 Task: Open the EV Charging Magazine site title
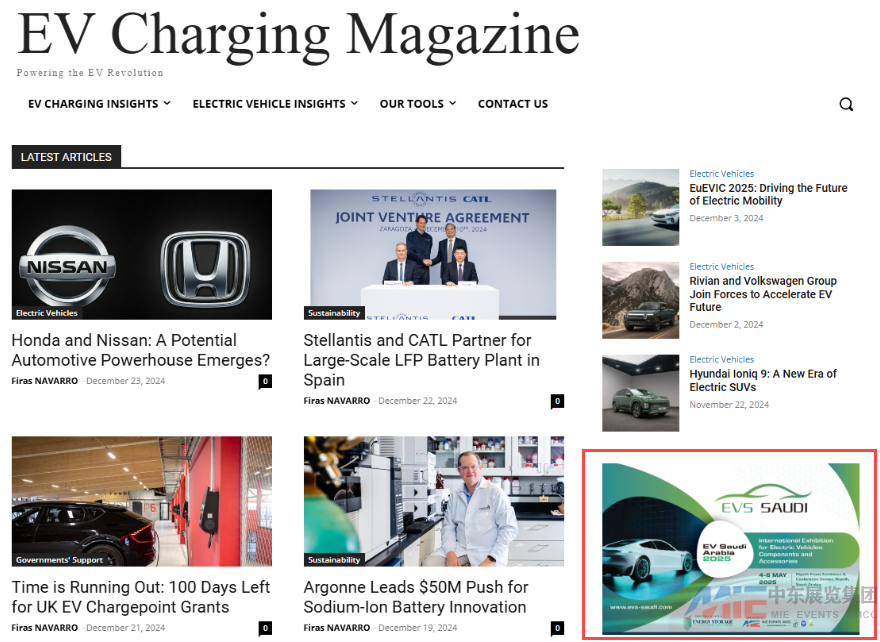pos(298,34)
